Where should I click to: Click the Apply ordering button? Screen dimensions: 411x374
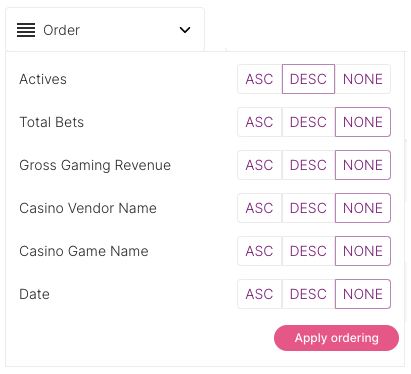click(336, 338)
